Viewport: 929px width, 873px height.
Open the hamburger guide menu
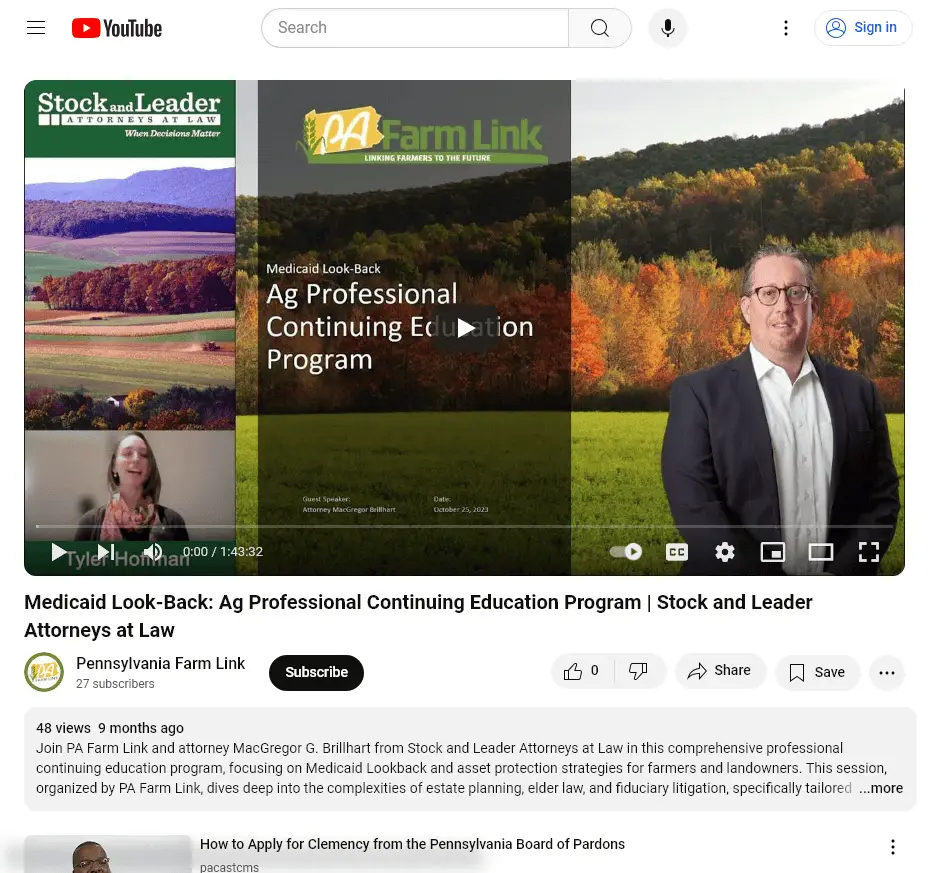[x=36, y=28]
